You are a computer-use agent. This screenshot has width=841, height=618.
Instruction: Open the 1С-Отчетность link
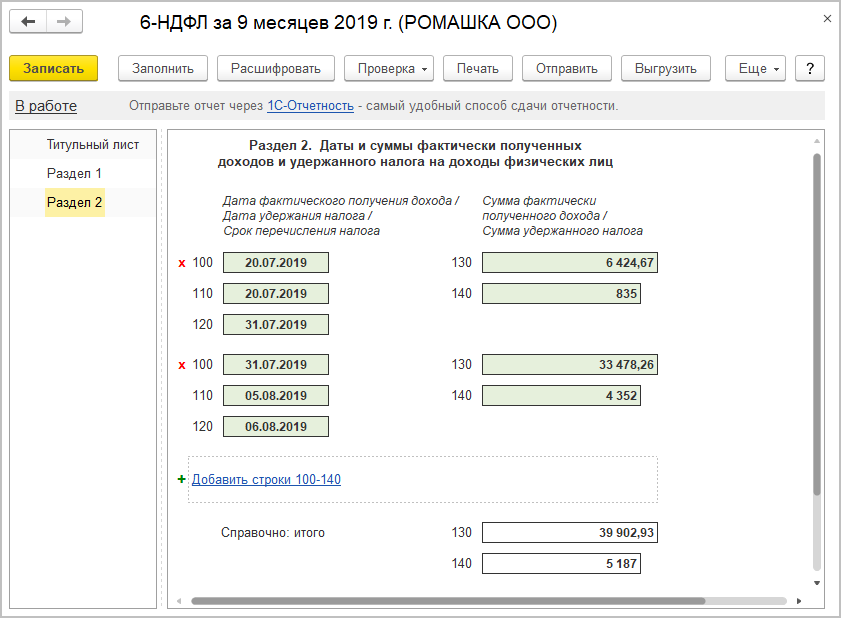310,106
